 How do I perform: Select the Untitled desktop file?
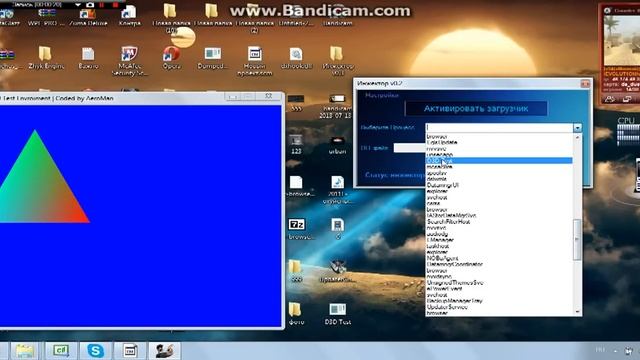coord(296,16)
